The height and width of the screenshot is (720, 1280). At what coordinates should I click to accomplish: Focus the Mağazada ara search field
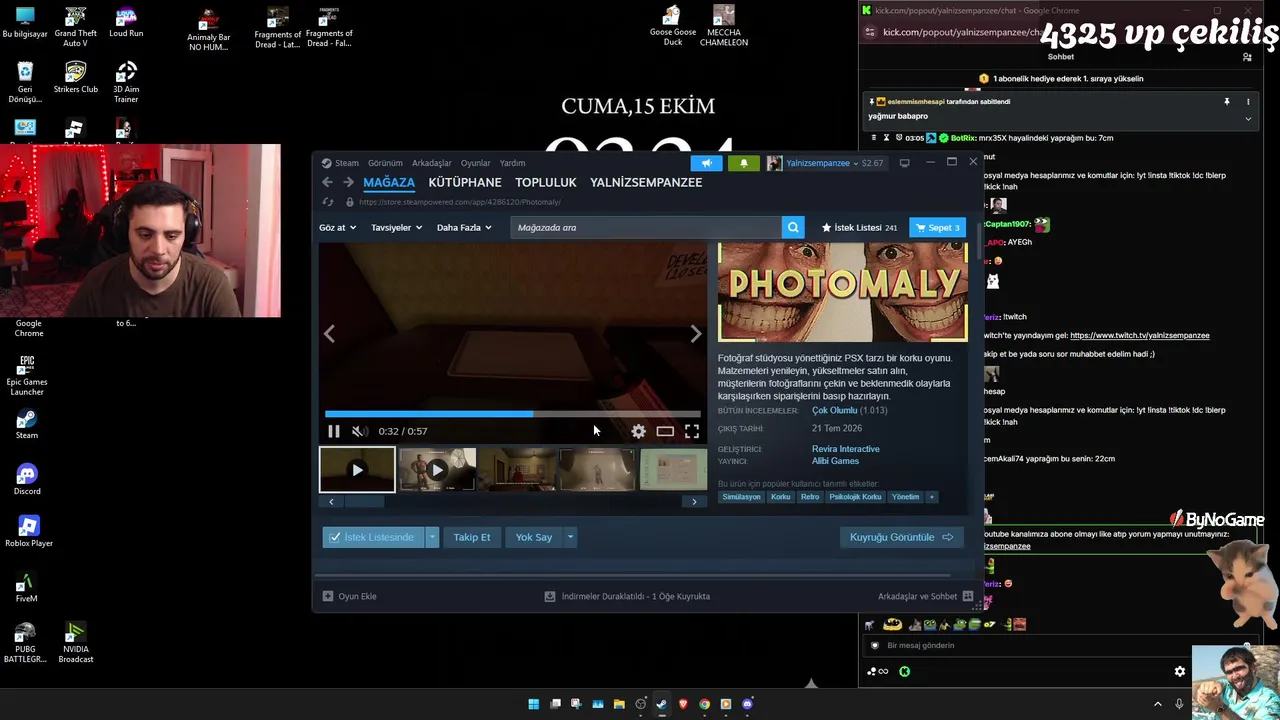coord(646,228)
